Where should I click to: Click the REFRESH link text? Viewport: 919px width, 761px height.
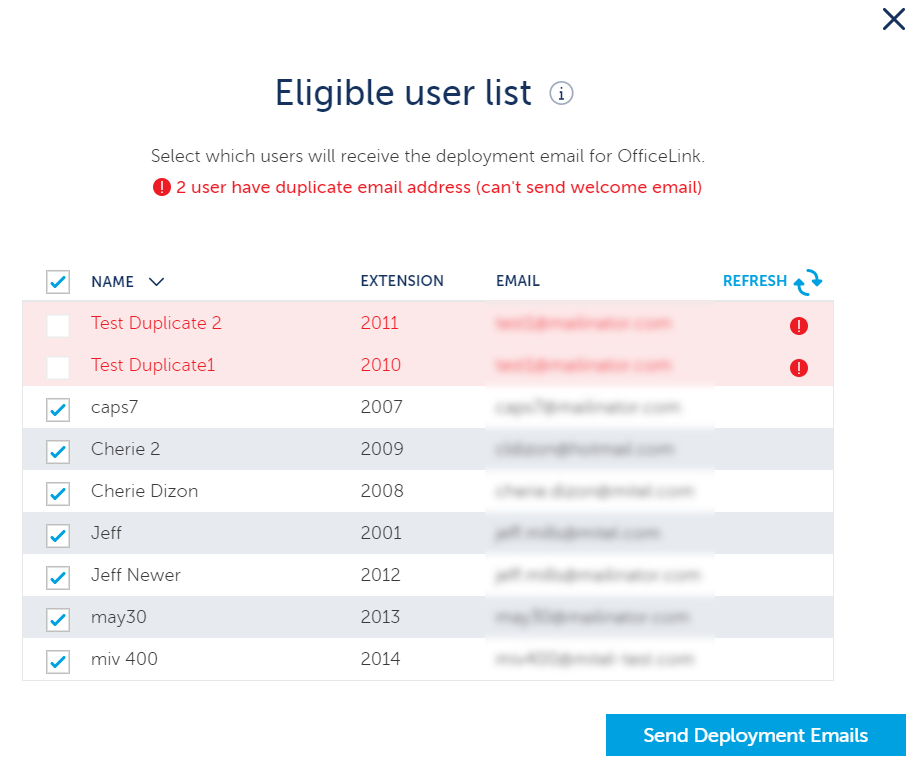coord(754,281)
